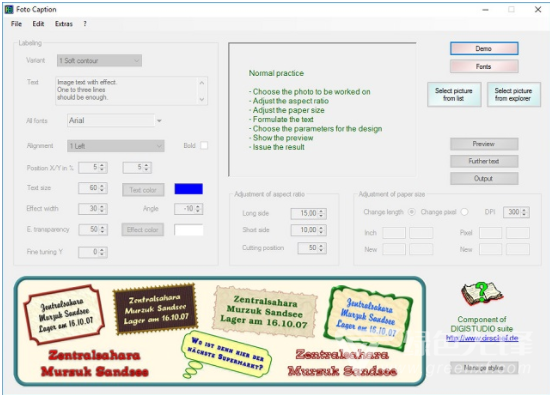Click the Demo button

(484, 48)
